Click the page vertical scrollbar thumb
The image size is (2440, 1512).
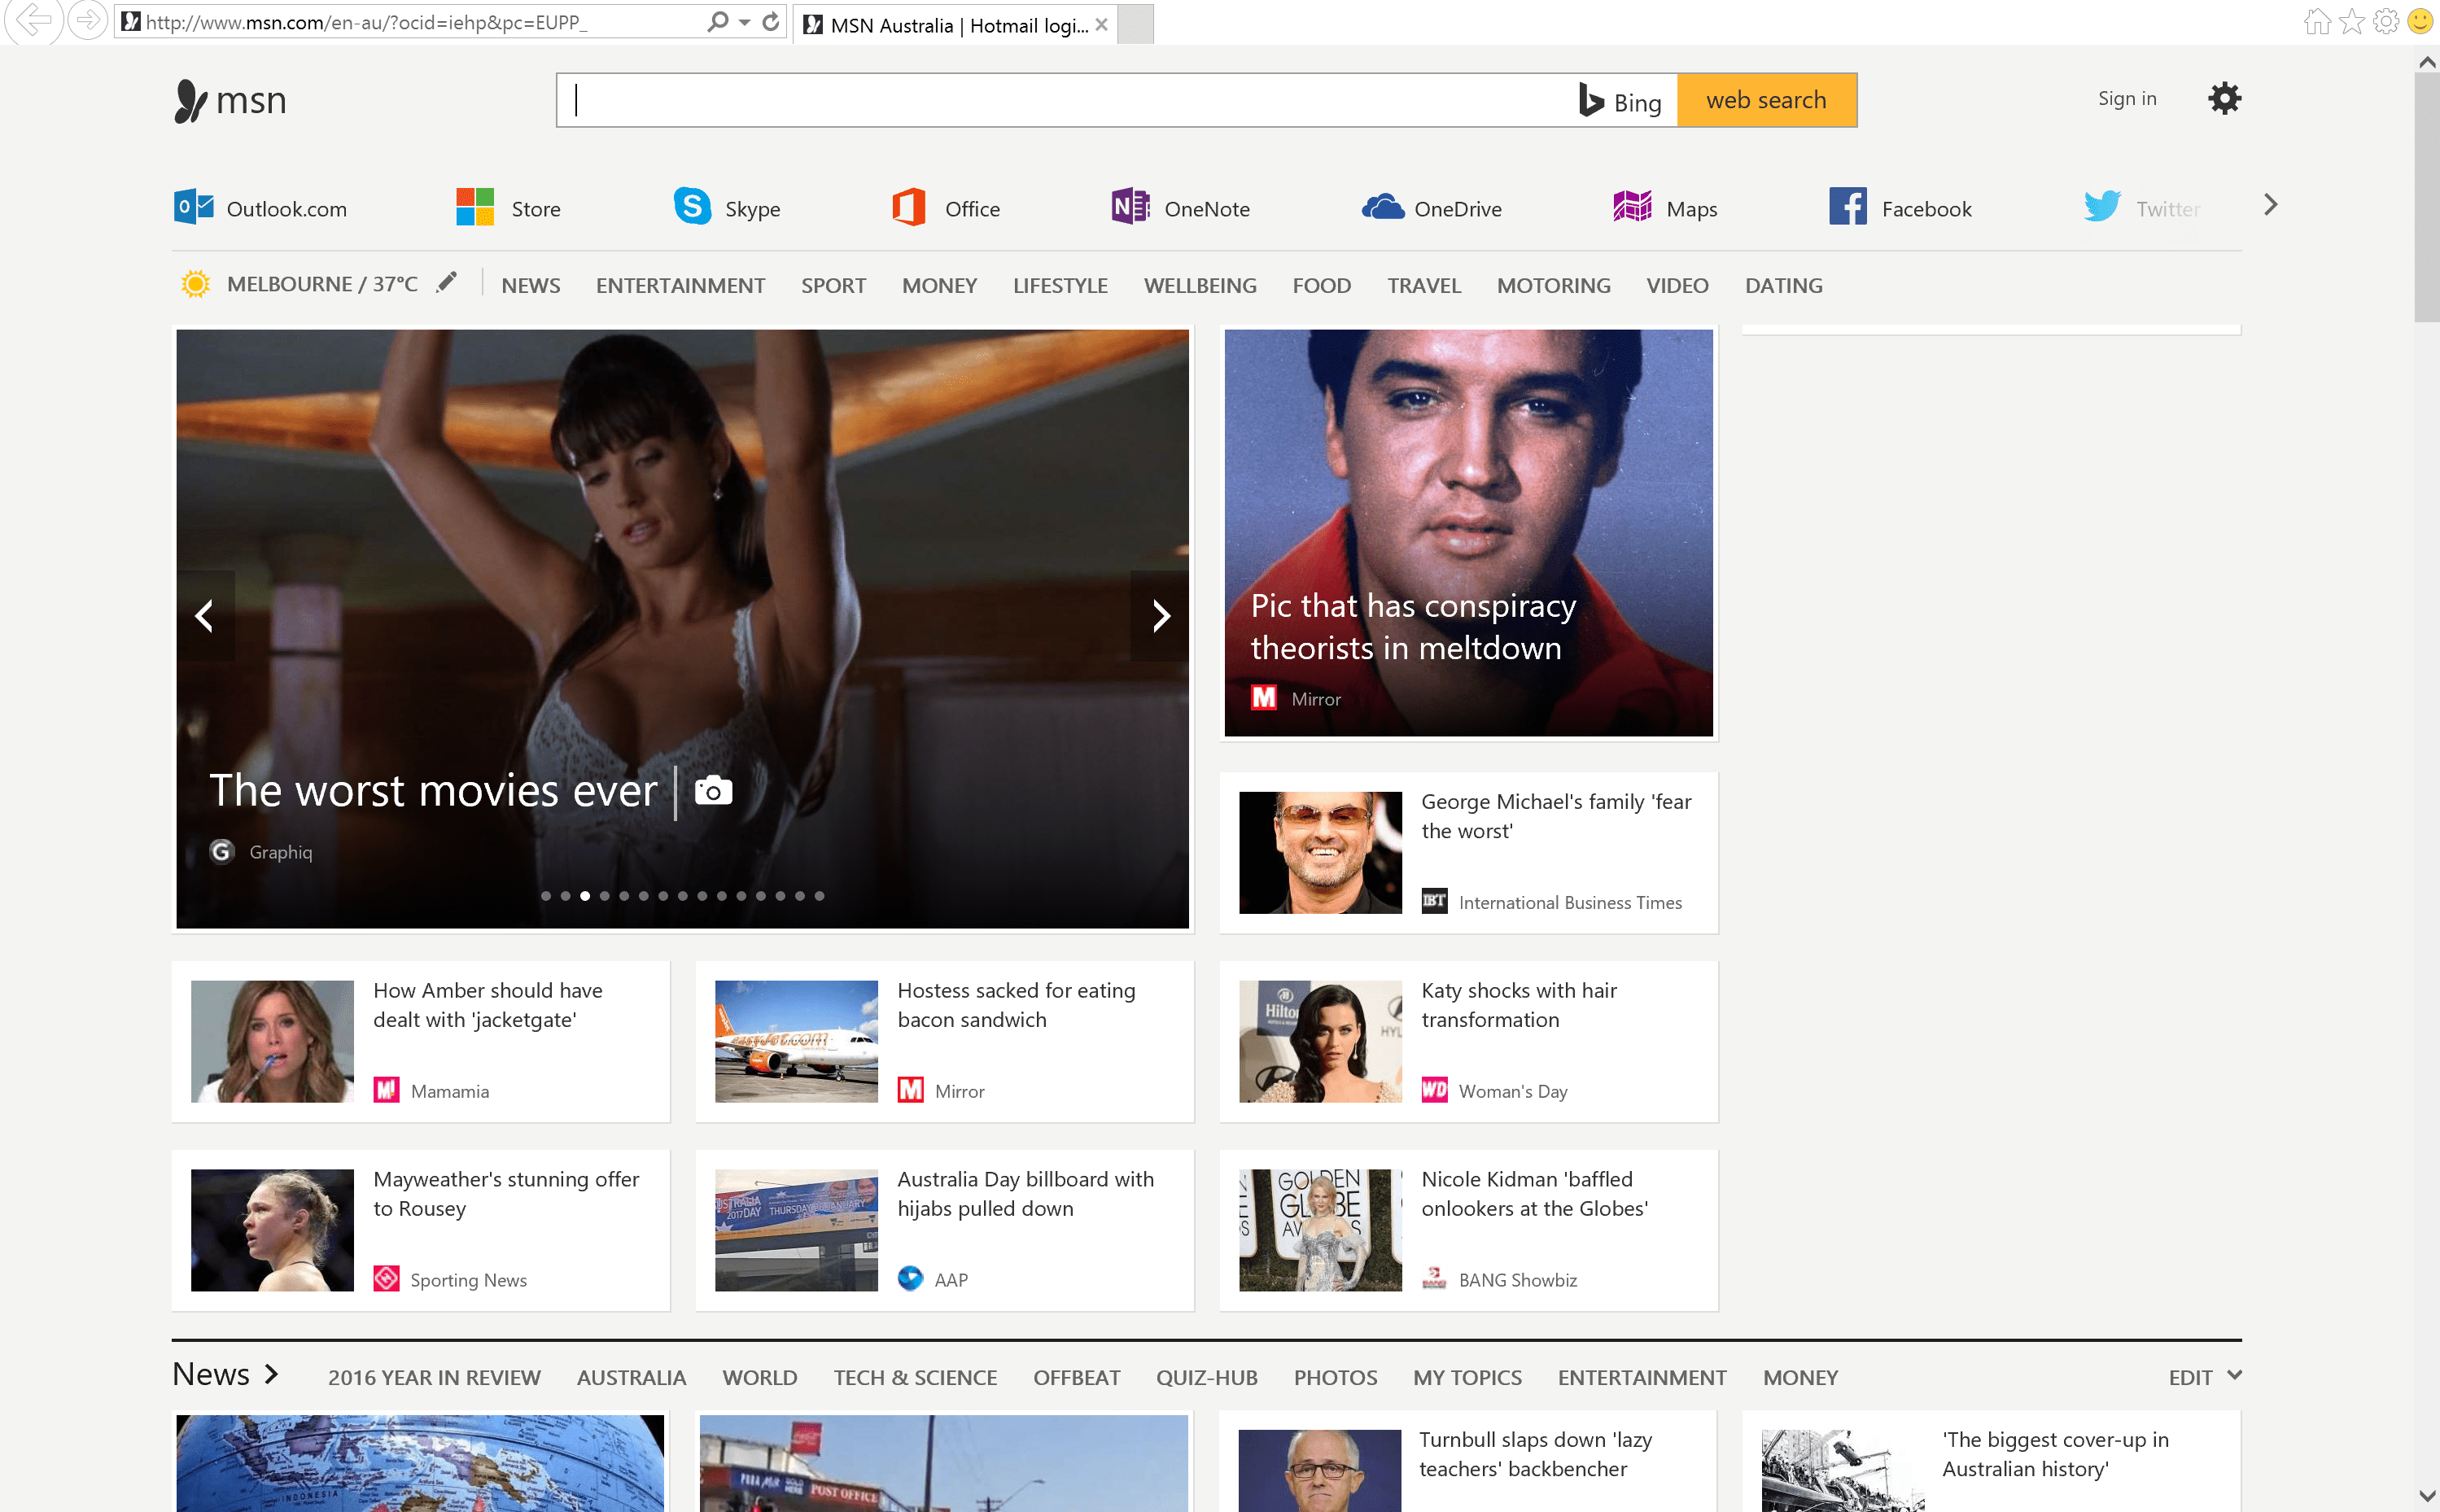[2427, 197]
